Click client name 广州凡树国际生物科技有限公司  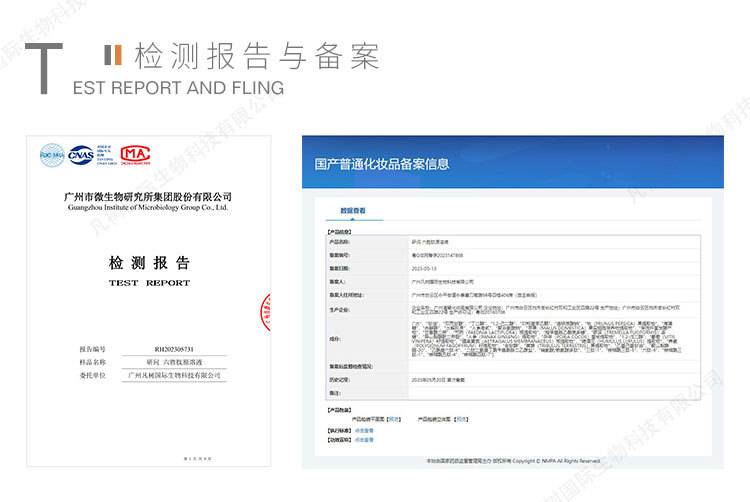tap(174, 375)
